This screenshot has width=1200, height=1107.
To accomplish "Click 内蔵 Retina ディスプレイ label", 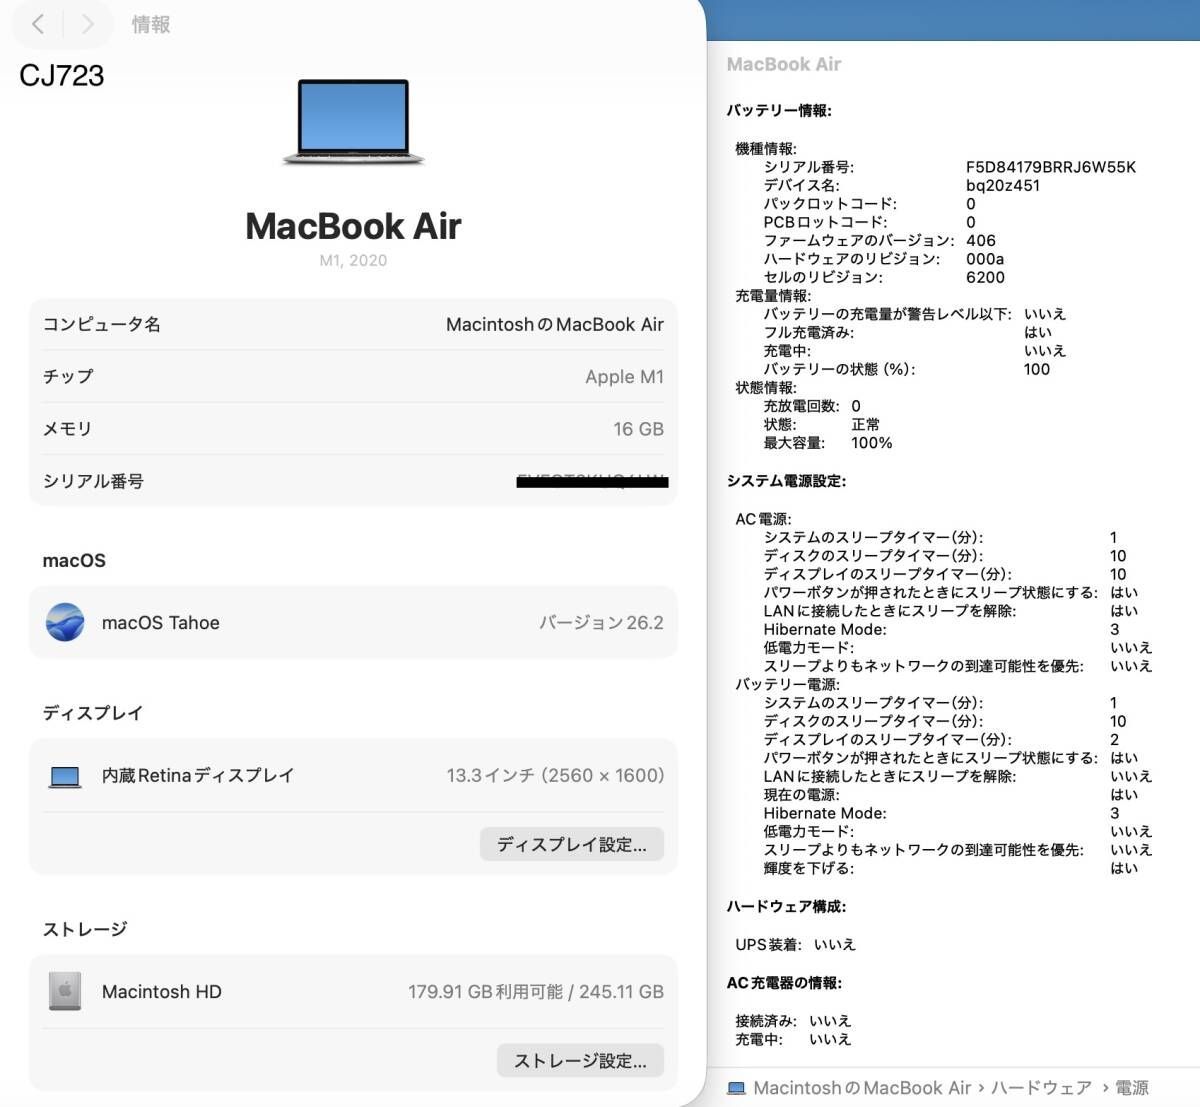I will [198, 775].
